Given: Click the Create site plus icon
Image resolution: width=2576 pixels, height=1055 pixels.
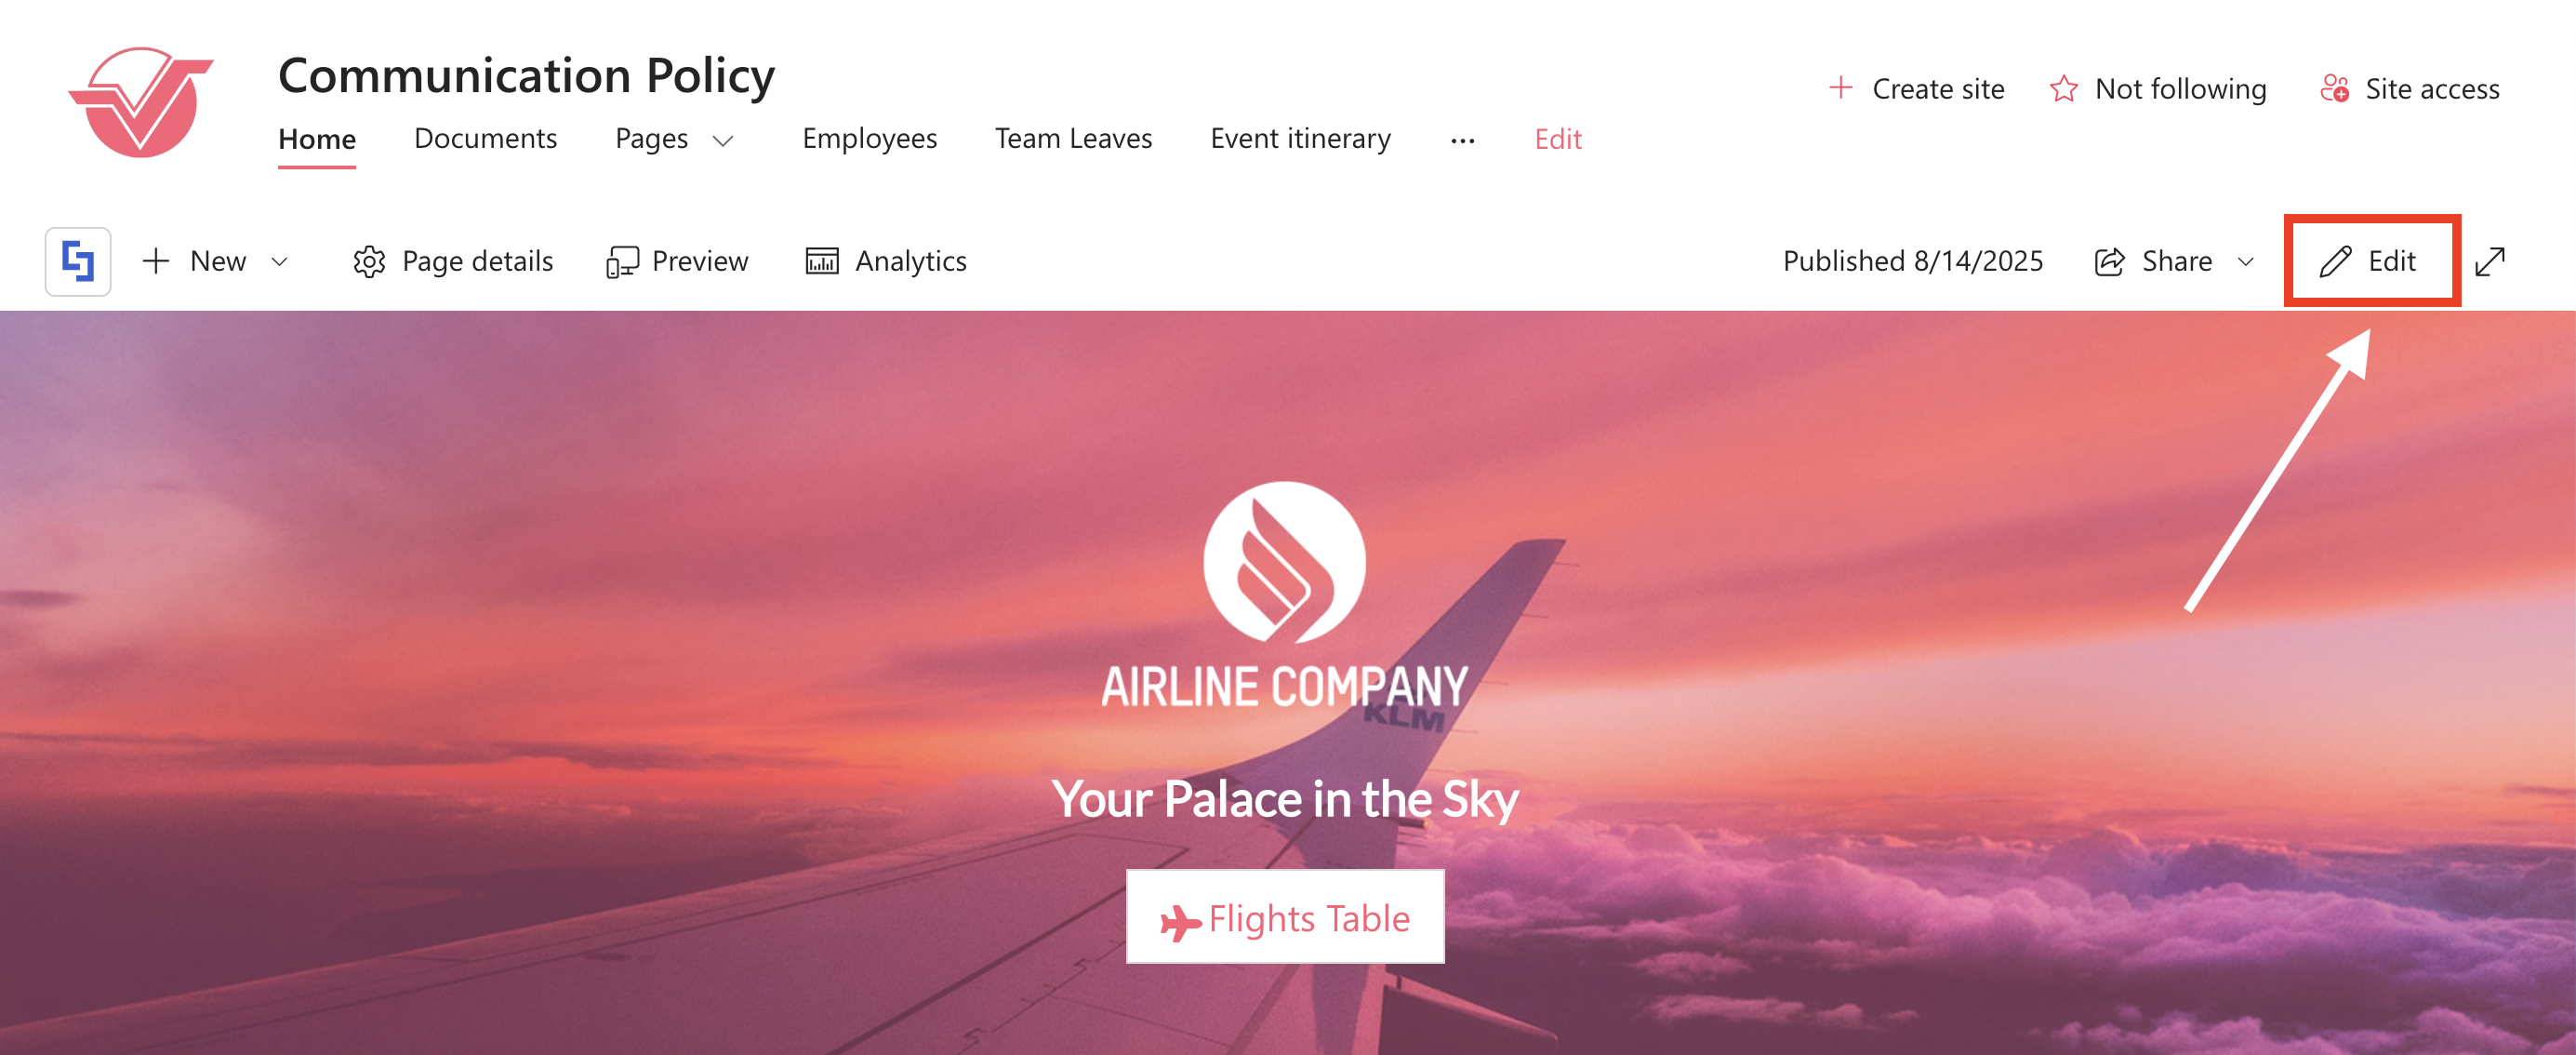Looking at the screenshot, I should [1840, 88].
